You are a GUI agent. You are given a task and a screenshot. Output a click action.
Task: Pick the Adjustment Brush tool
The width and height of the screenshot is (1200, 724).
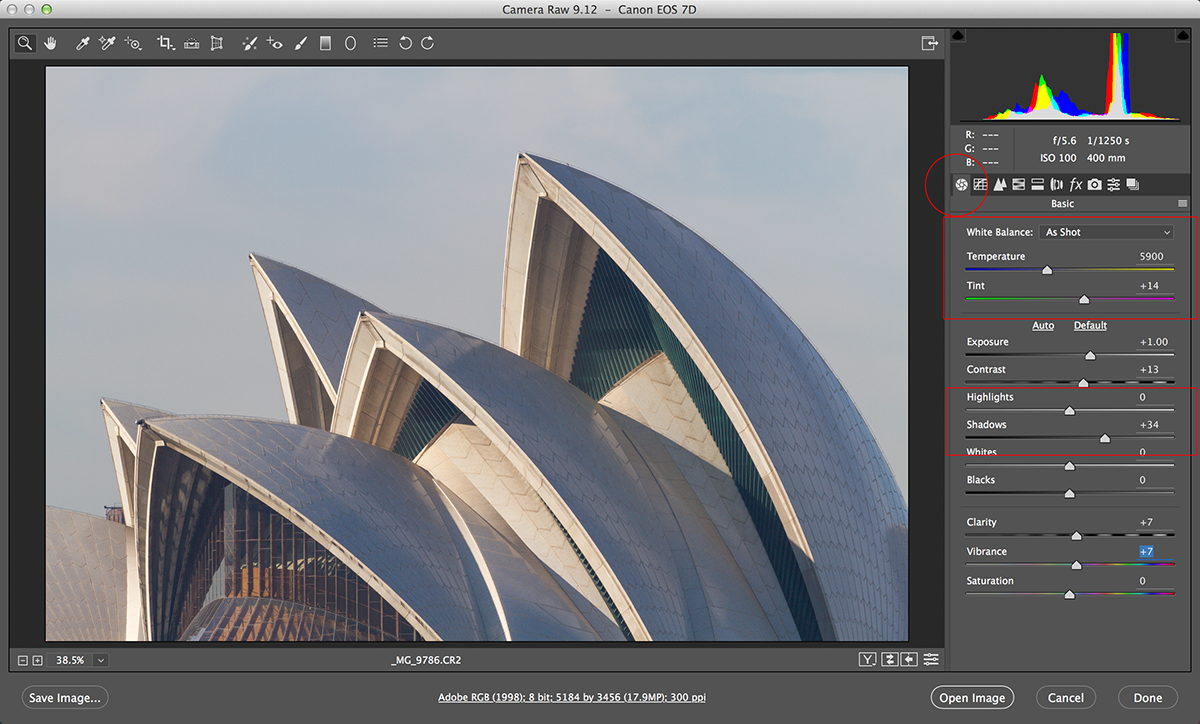[x=301, y=43]
